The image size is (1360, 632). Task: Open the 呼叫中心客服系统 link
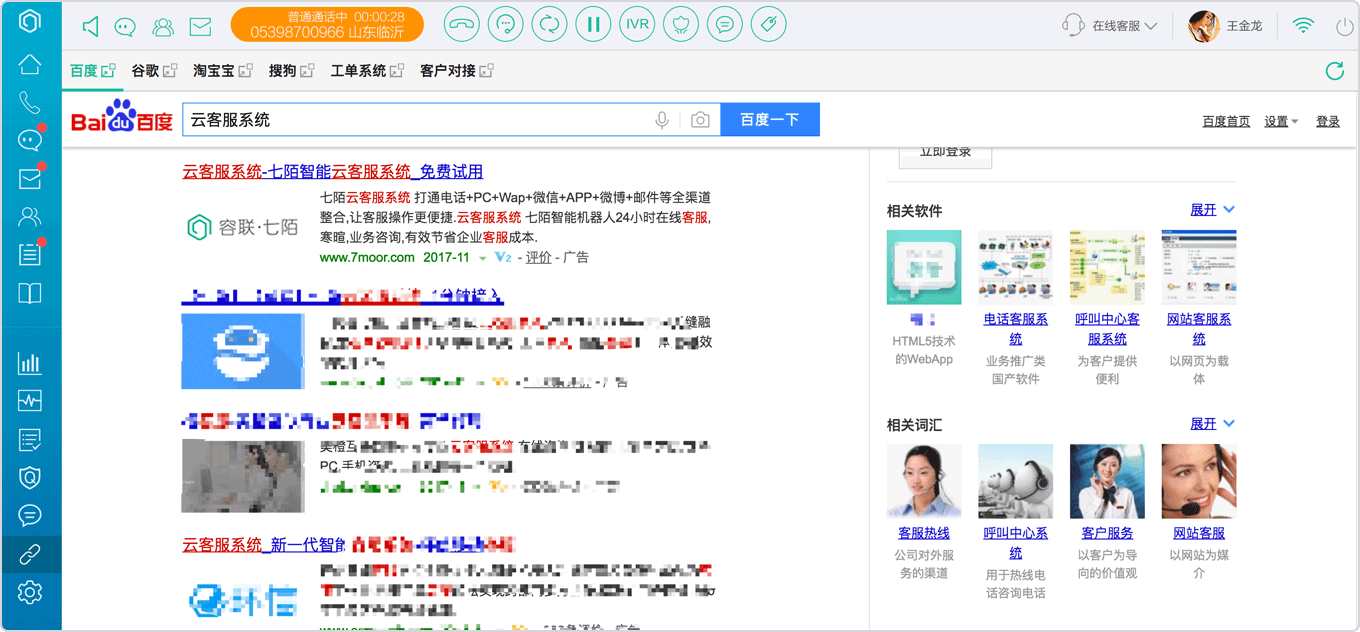(x=1107, y=329)
